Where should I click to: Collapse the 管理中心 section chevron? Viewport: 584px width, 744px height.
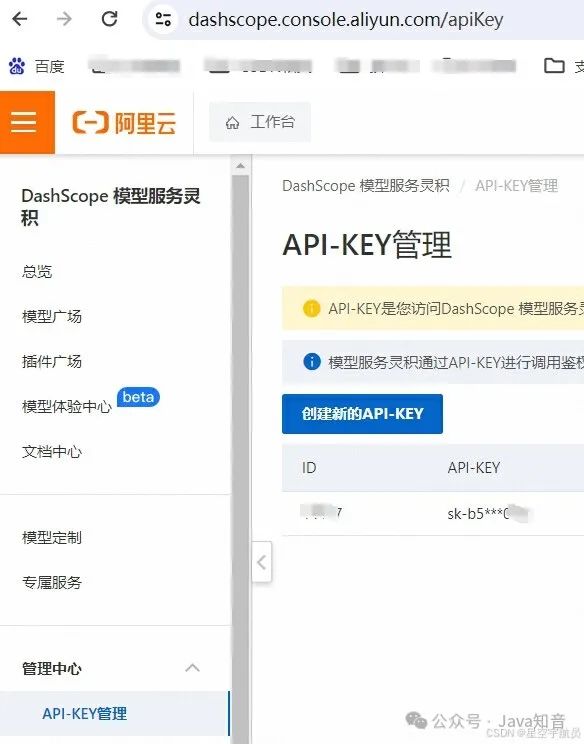click(192, 668)
